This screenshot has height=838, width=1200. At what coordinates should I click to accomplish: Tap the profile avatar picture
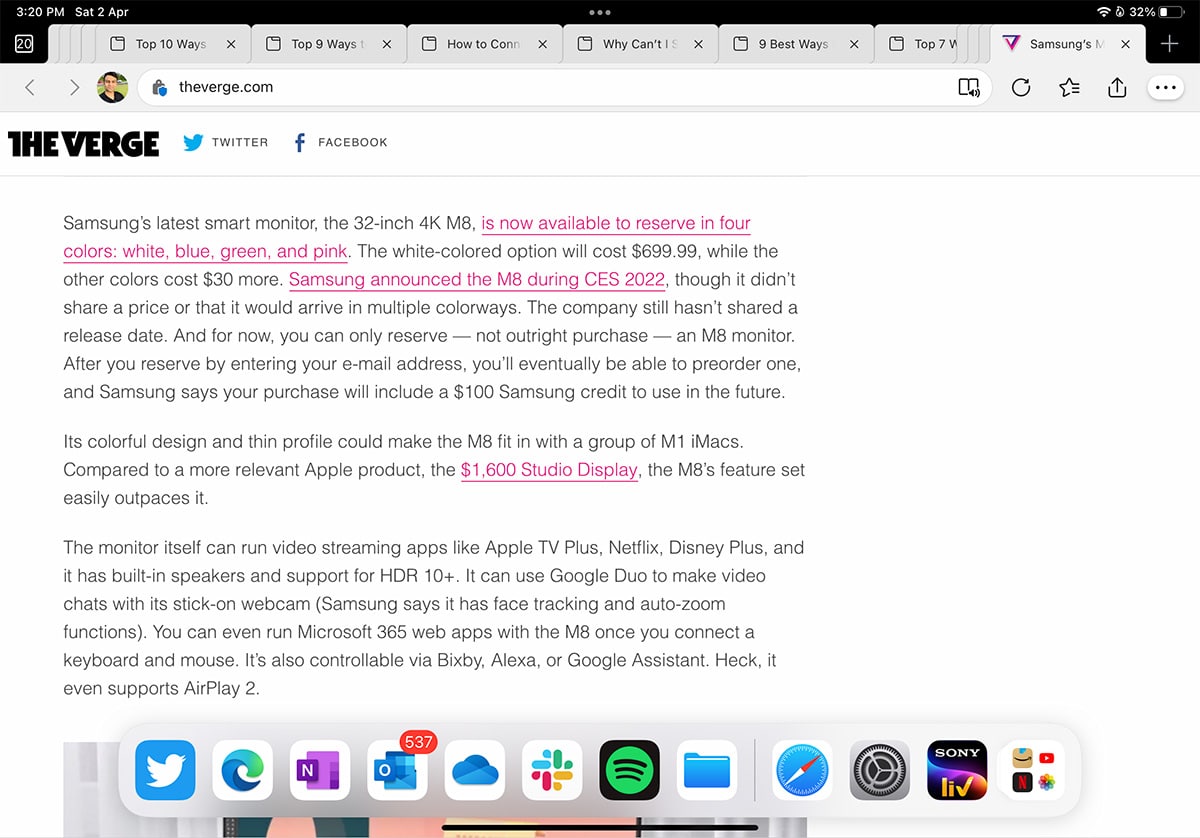coord(112,88)
